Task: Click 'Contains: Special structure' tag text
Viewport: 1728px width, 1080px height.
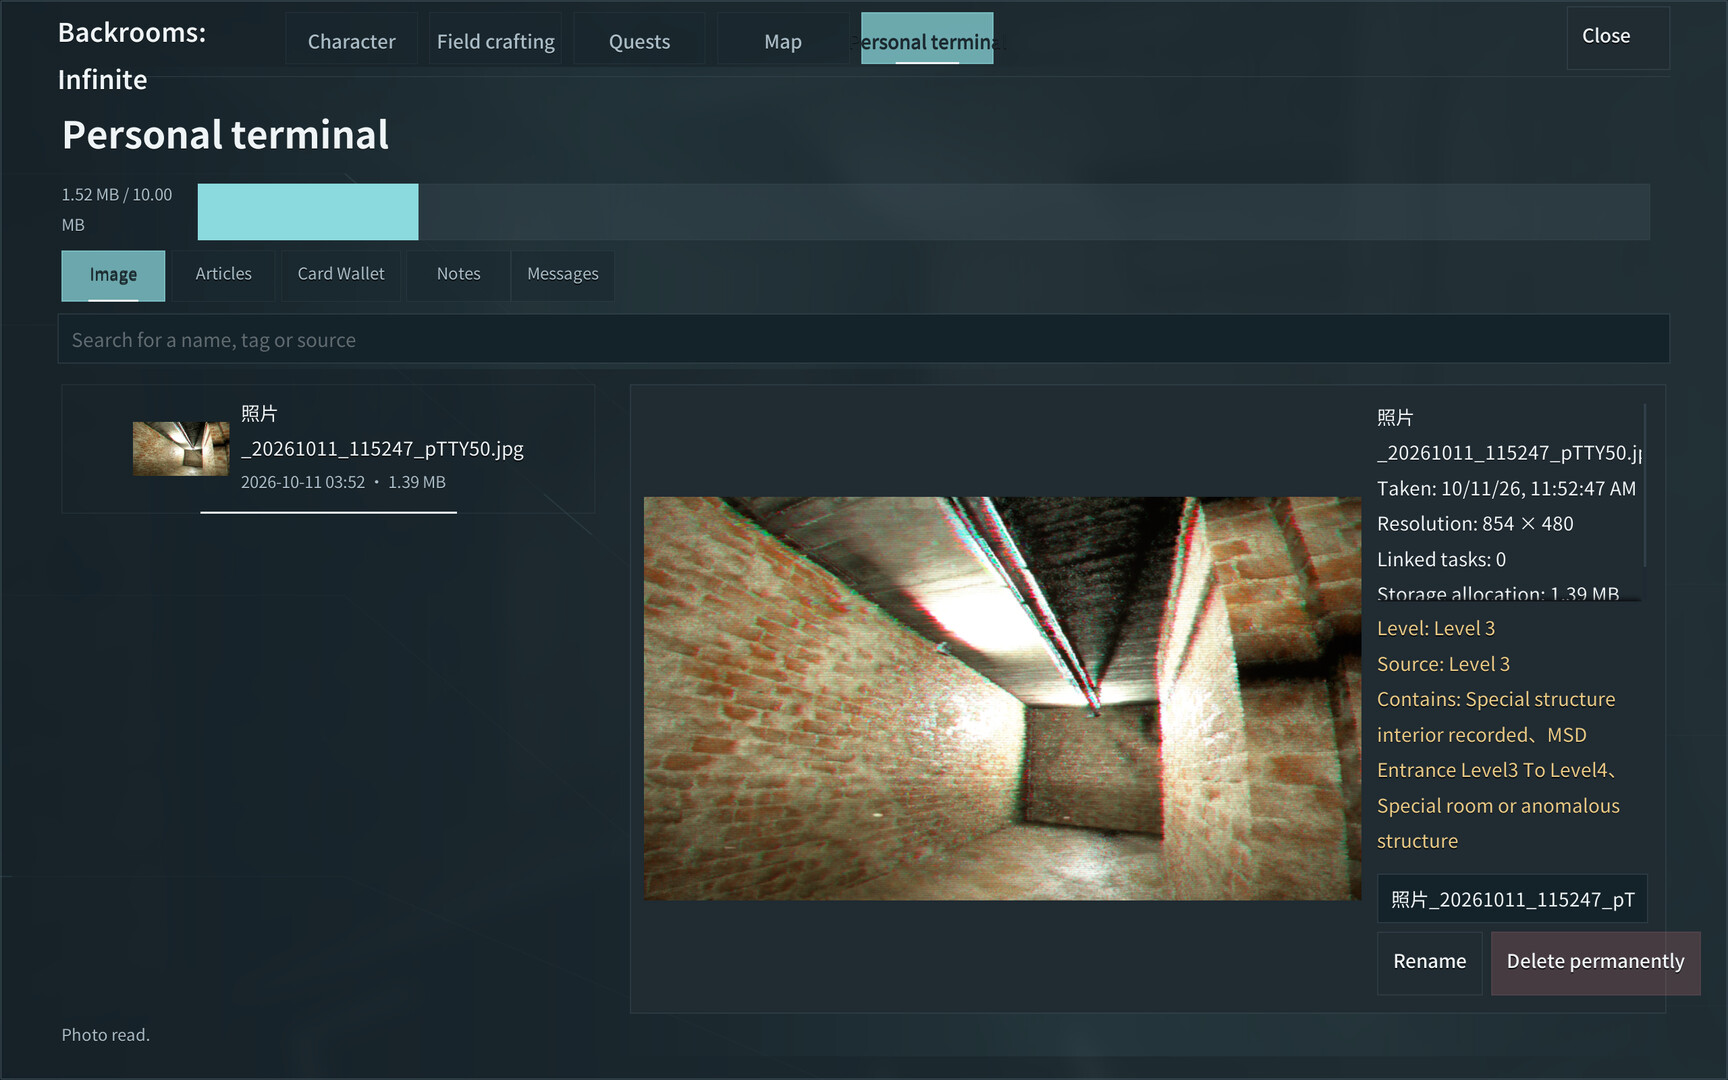Action: pos(1496,700)
